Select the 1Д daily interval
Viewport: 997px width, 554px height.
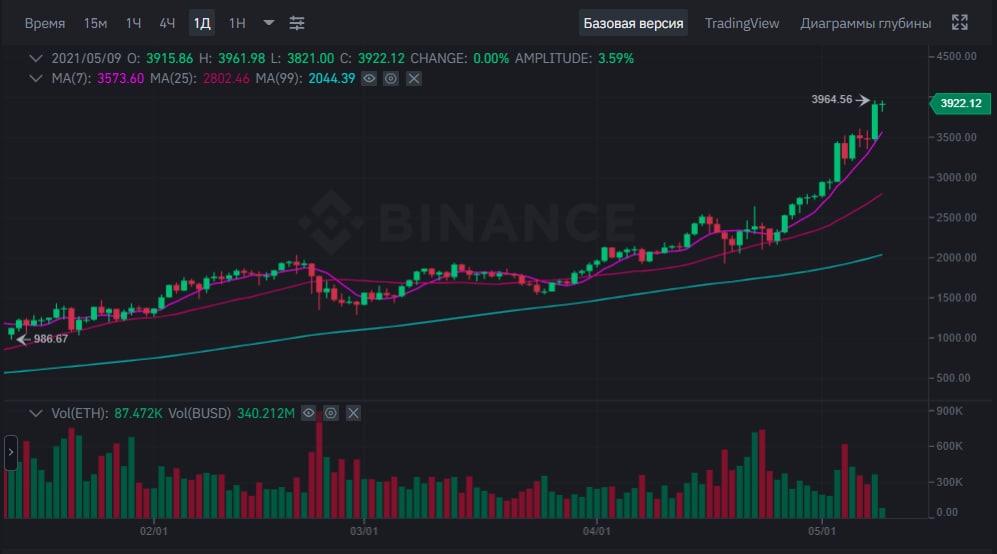tap(202, 24)
